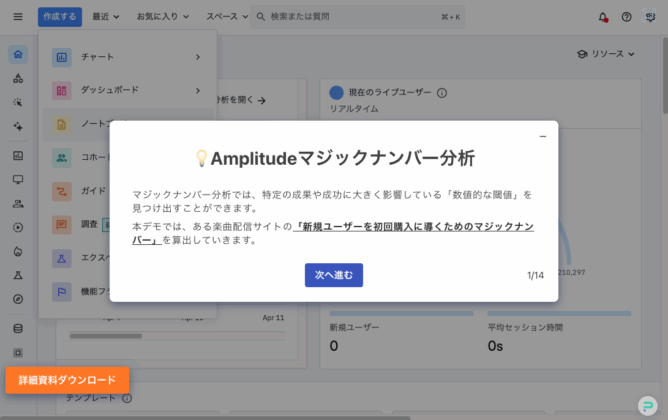Open the AI stars icon in sidebar
The width and height of the screenshot is (668, 420).
coord(18,126)
